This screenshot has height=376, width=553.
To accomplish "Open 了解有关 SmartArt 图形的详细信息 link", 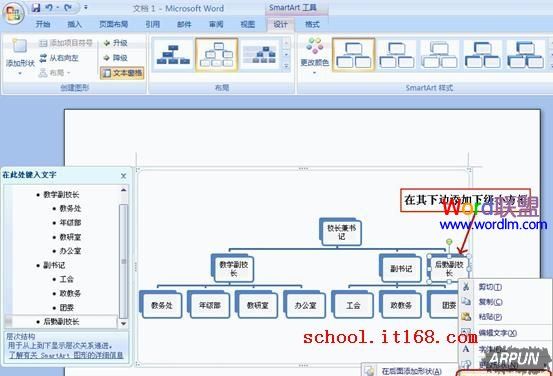I will (x=66, y=355).
